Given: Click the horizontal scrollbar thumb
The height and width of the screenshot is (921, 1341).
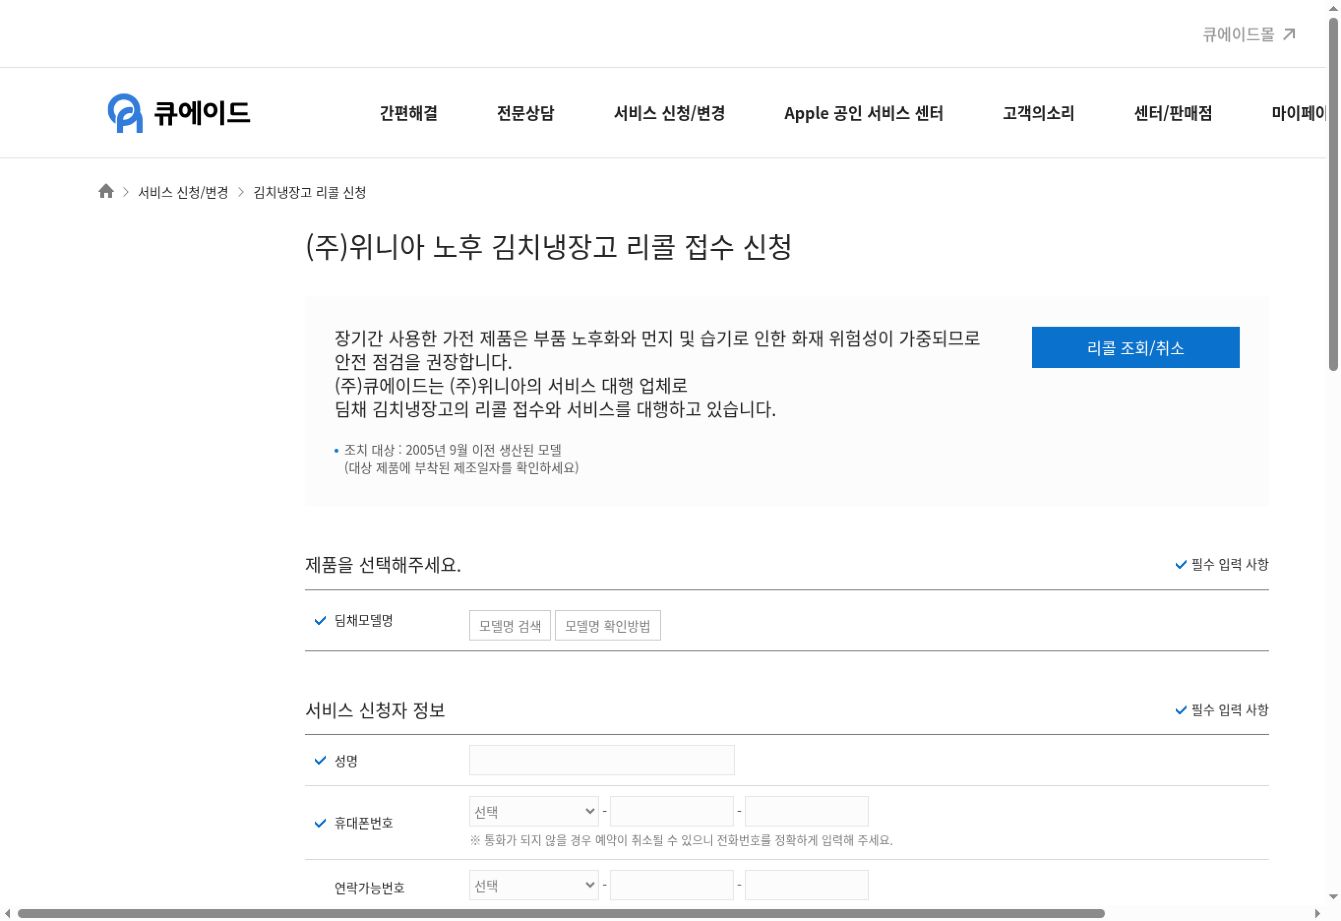Looking at the screenshot, I should pyautogui.click(x=561, y=913).
